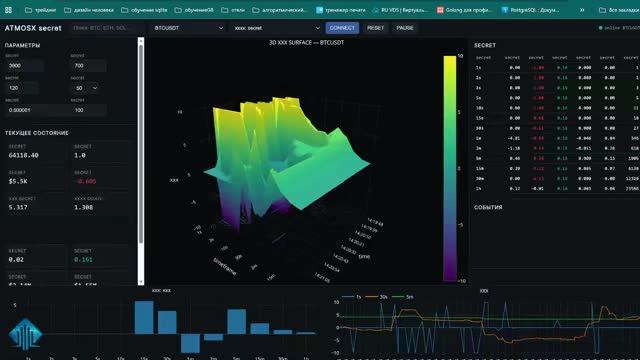Show more bookmarks with the double-chevron
The height and width of the screenshot is (360, 640).
(582, 10)
